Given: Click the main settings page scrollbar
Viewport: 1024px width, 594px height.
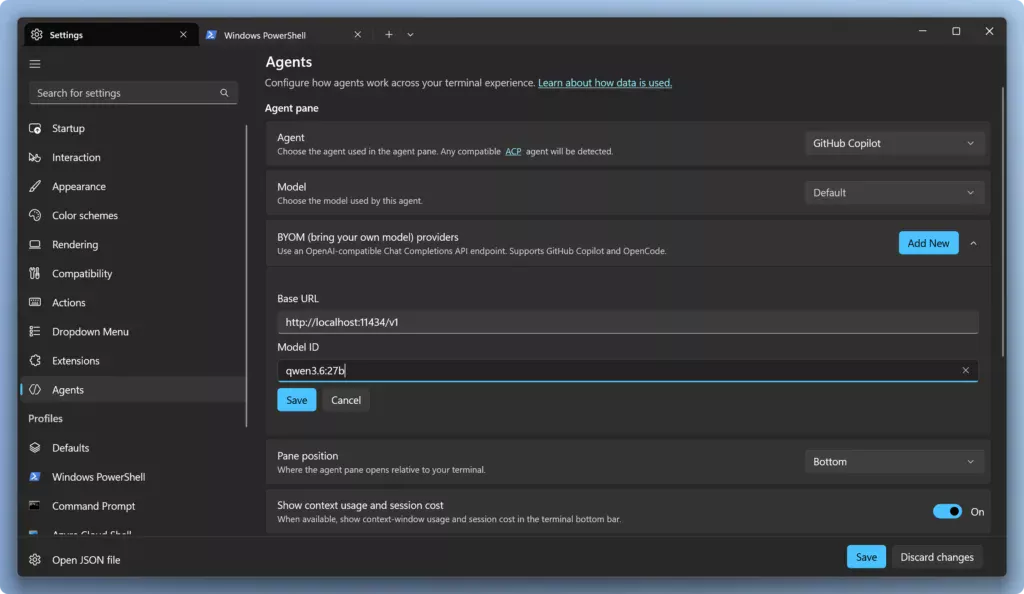Looking at the screenshot, I should tap(1002, 222).
